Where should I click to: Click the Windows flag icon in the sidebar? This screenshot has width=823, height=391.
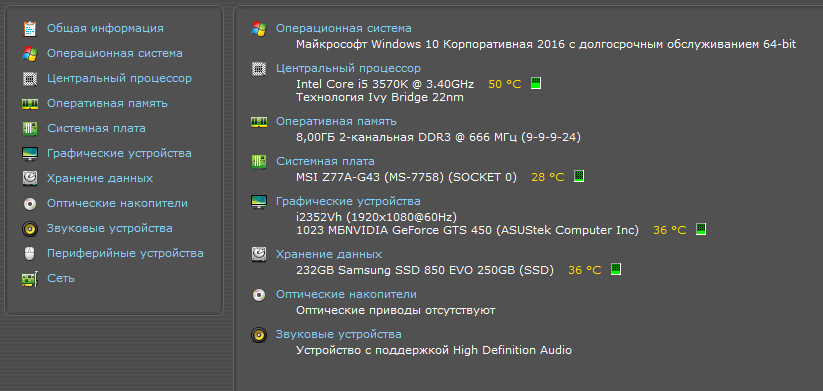(x=30, y=54)
